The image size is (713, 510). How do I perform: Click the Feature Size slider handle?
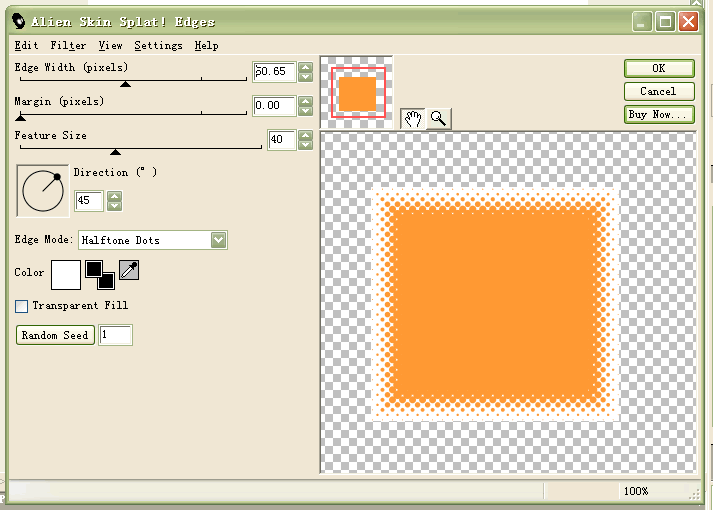[x=115, y=152]
